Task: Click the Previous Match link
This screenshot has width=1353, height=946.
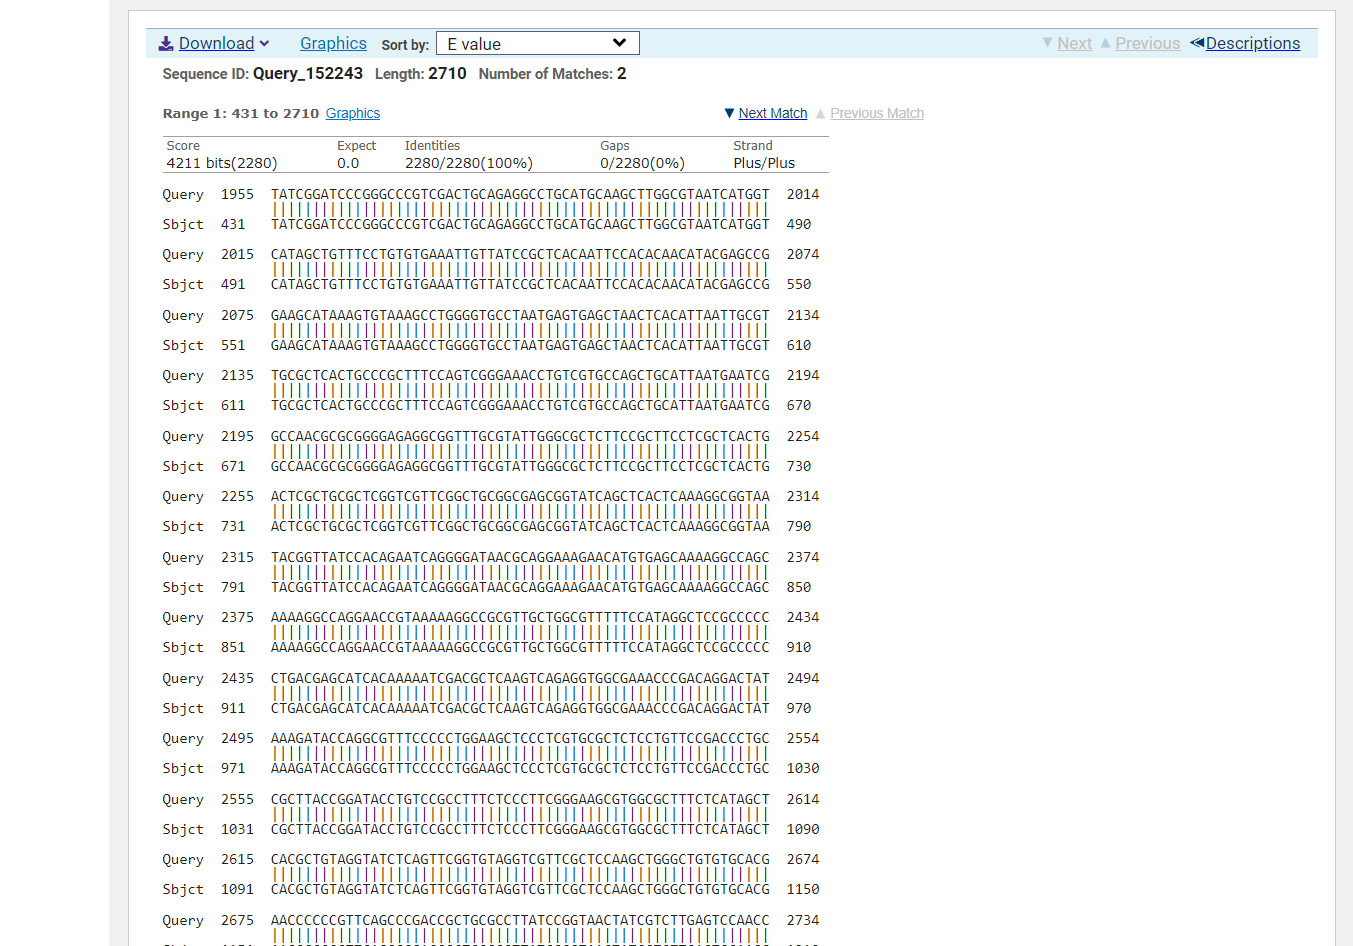Action: [x=877, y=113]
